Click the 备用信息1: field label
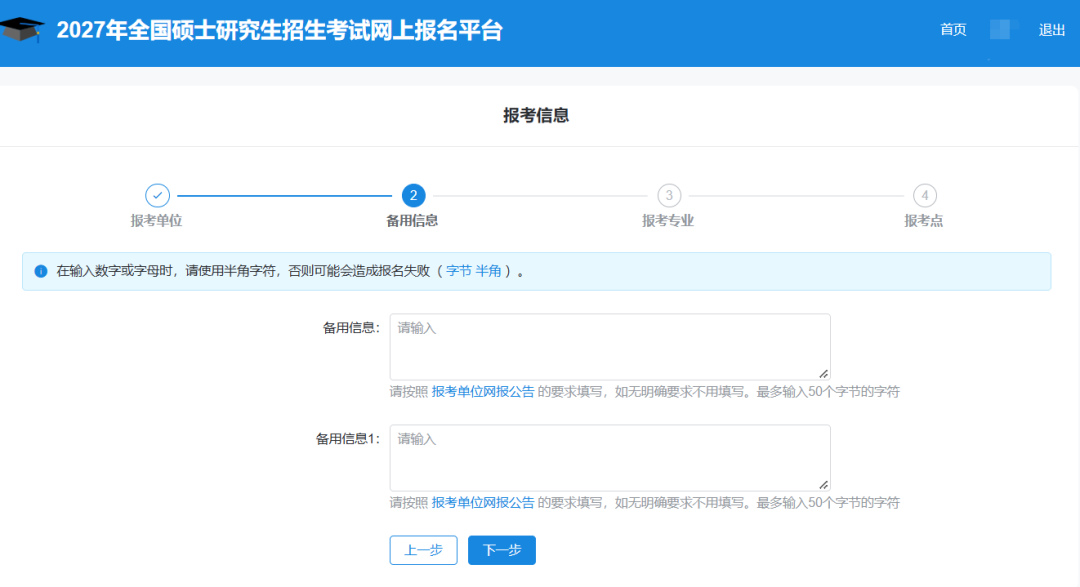The height and width of the screenshot is (587, 1080). click(348, 439)
